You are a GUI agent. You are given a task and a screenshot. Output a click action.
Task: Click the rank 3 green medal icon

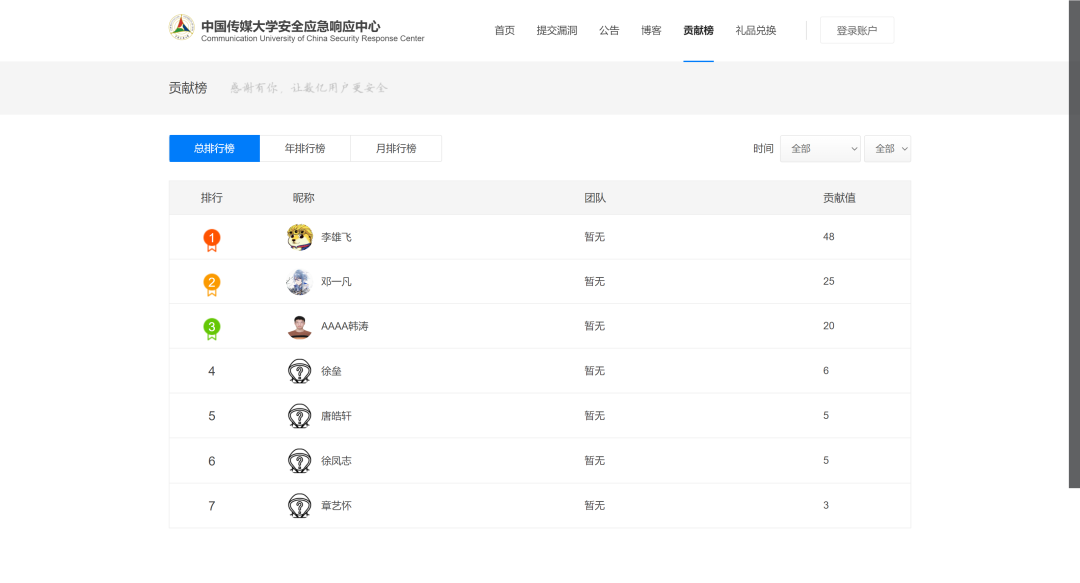coord(212,328)
